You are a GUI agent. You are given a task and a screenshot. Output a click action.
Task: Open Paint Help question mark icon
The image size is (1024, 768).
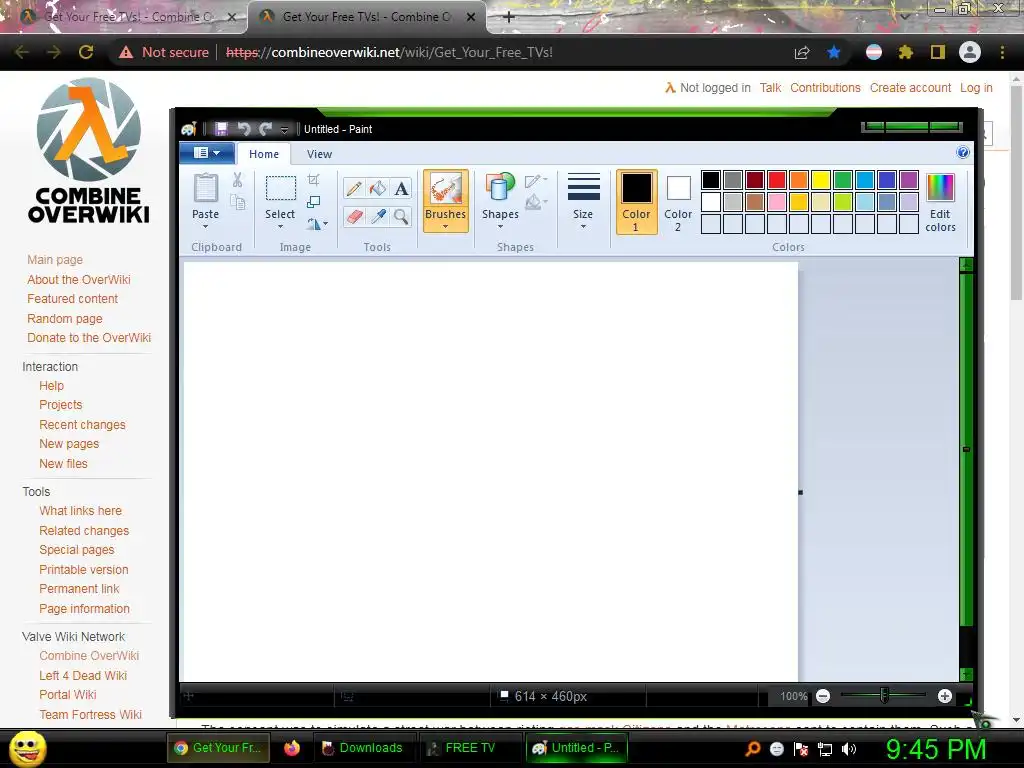tap(963, 152)
